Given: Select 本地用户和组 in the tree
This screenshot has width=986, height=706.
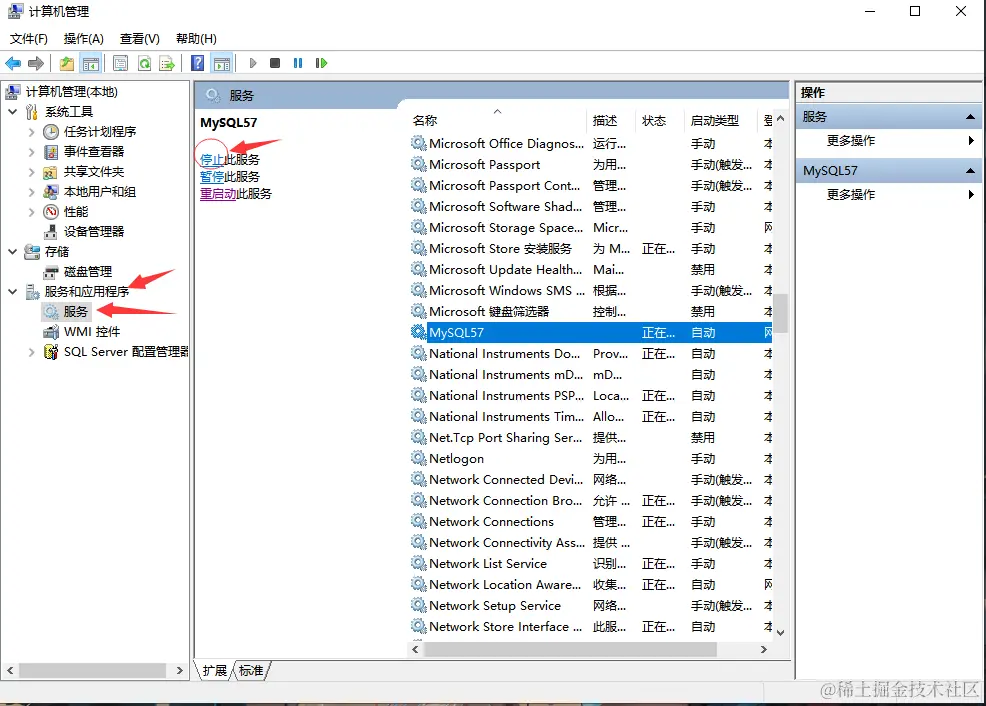Looking at the screenshot, I should point(99,192).
